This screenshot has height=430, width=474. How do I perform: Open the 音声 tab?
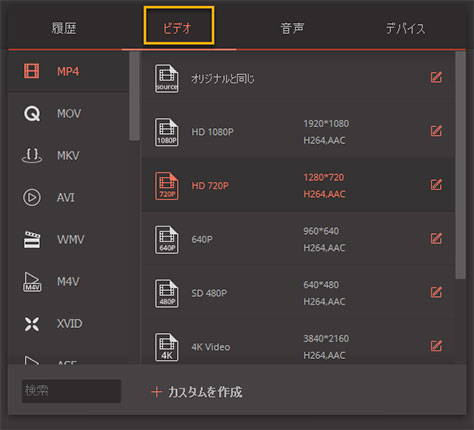coord(292,28)
